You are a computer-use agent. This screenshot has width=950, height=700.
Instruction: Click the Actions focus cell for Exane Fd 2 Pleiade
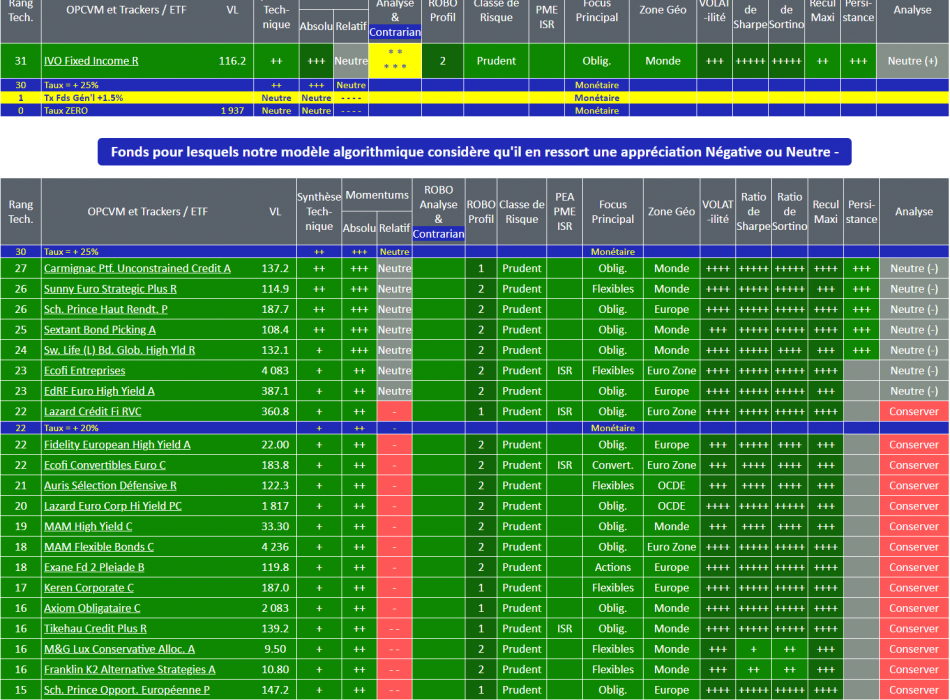(x=613, y=567)
